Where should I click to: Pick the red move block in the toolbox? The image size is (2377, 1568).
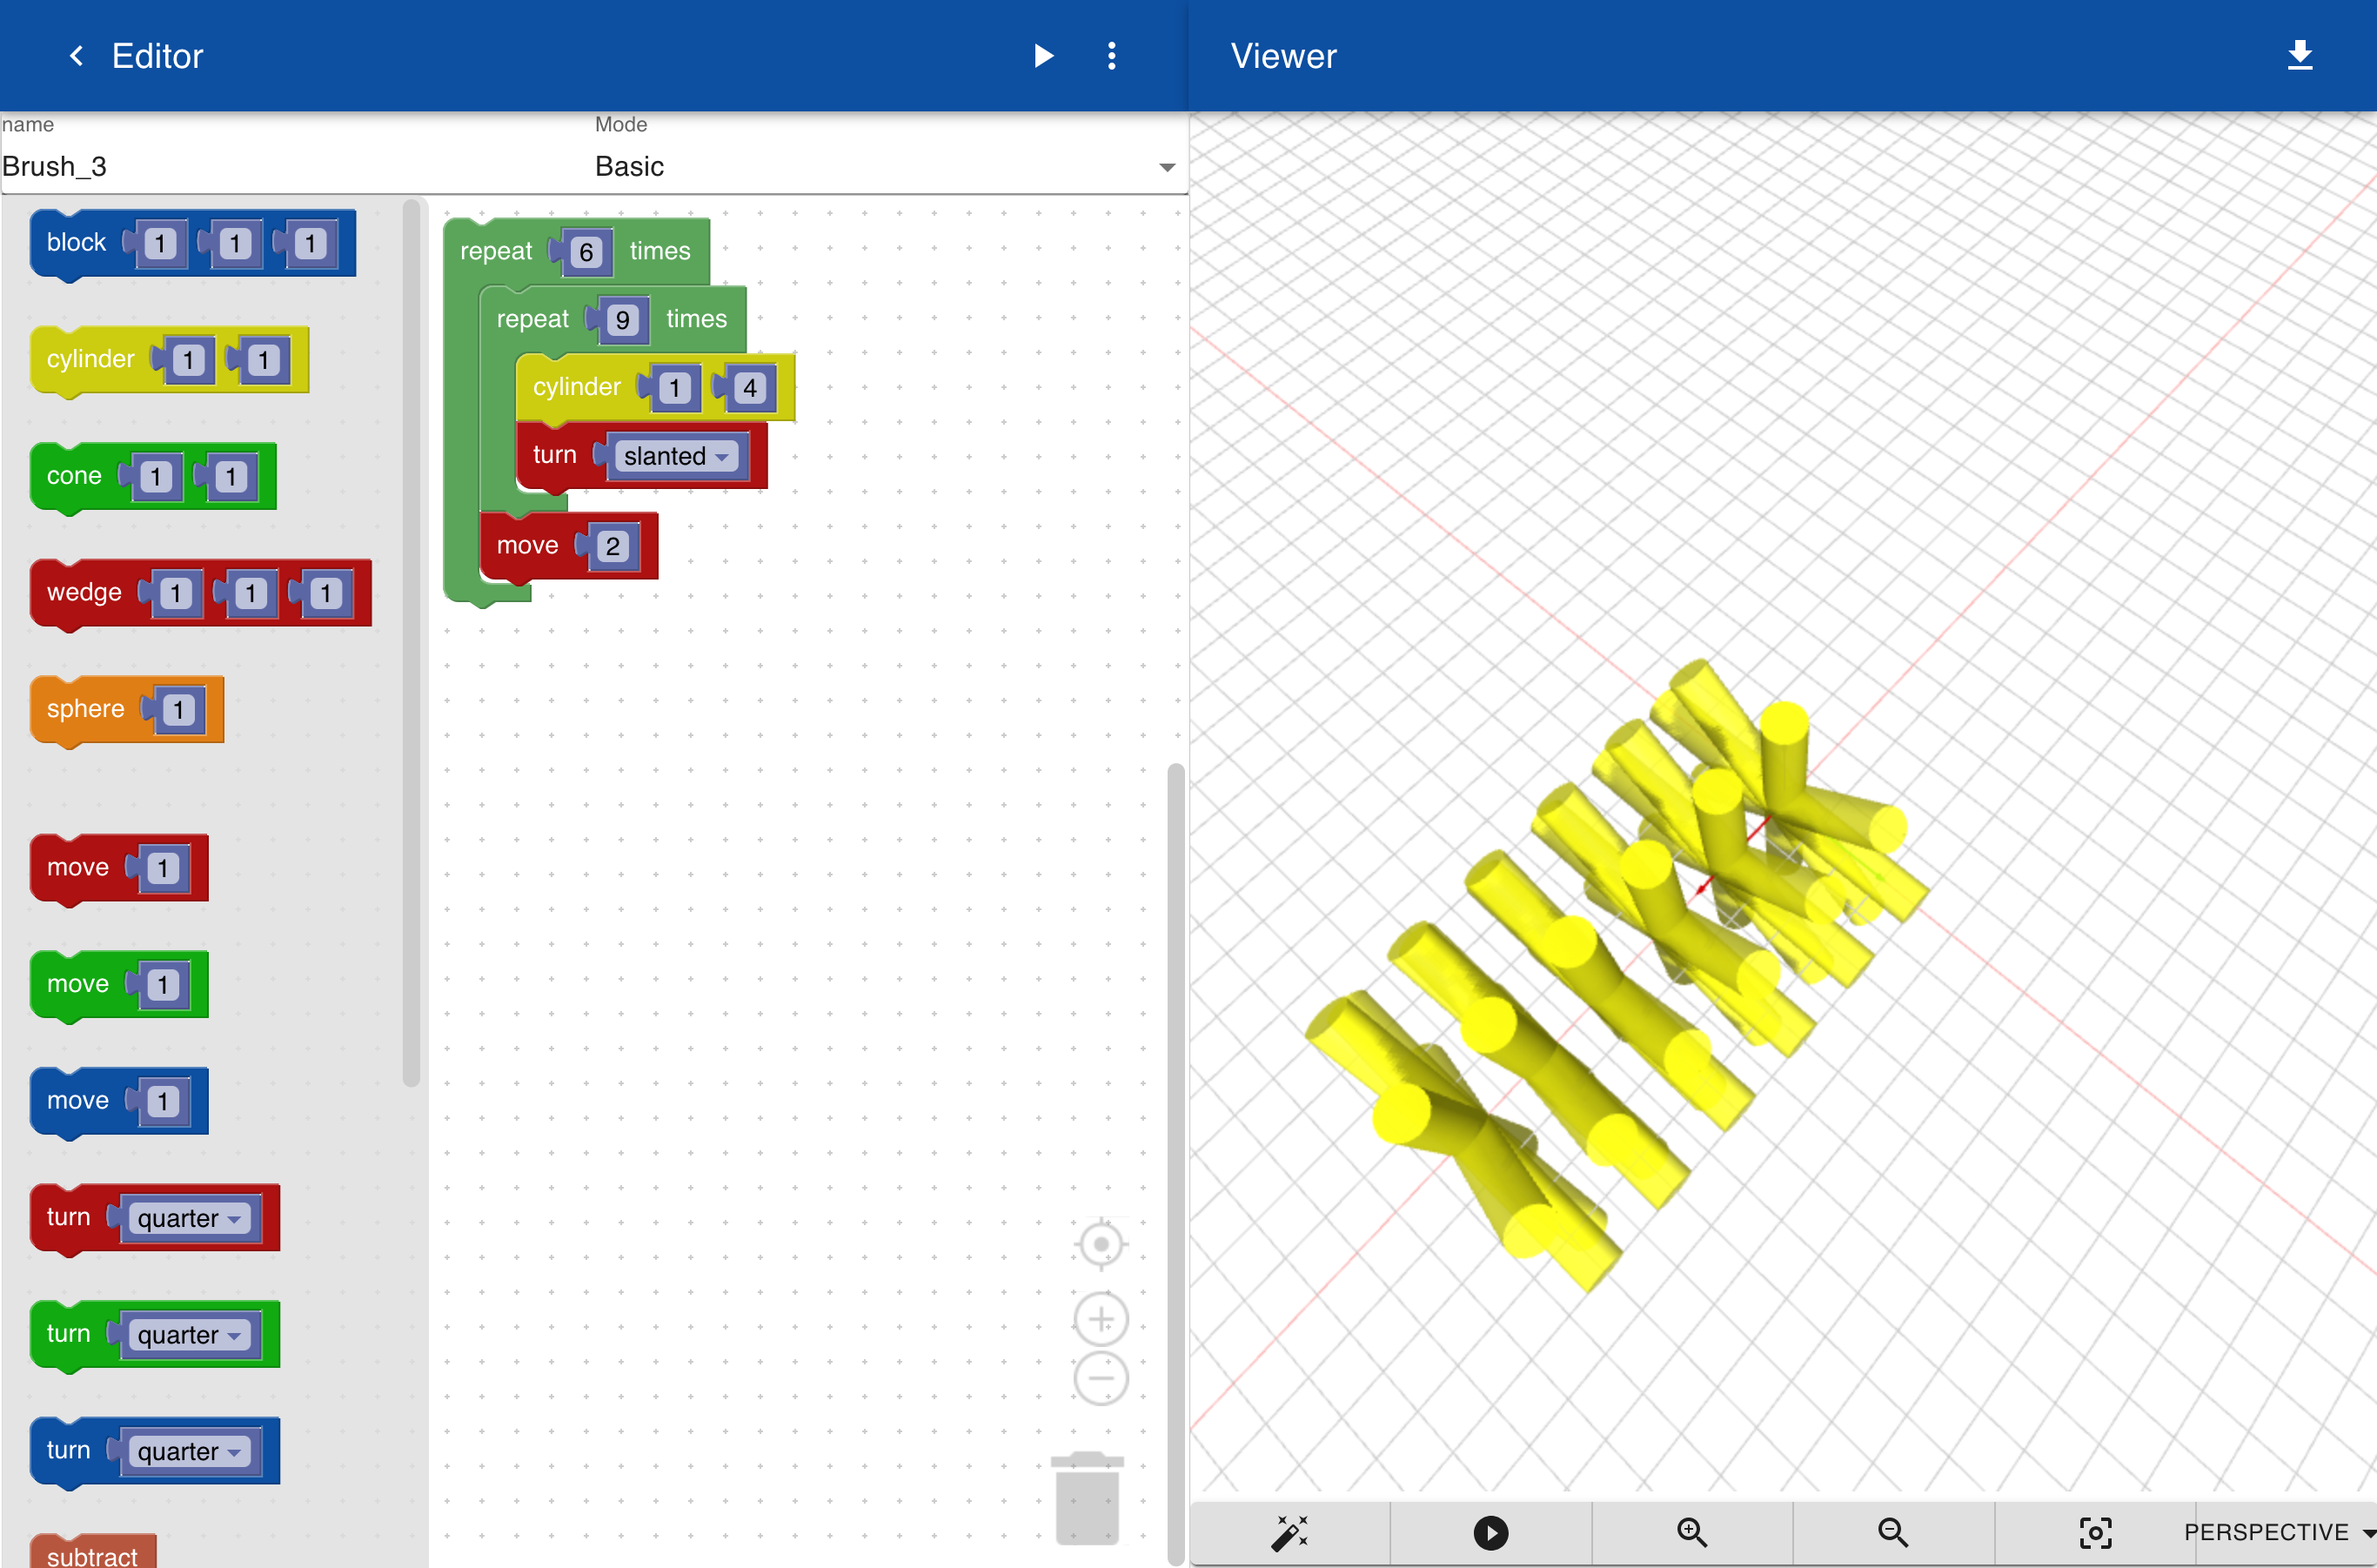(77, 867)
